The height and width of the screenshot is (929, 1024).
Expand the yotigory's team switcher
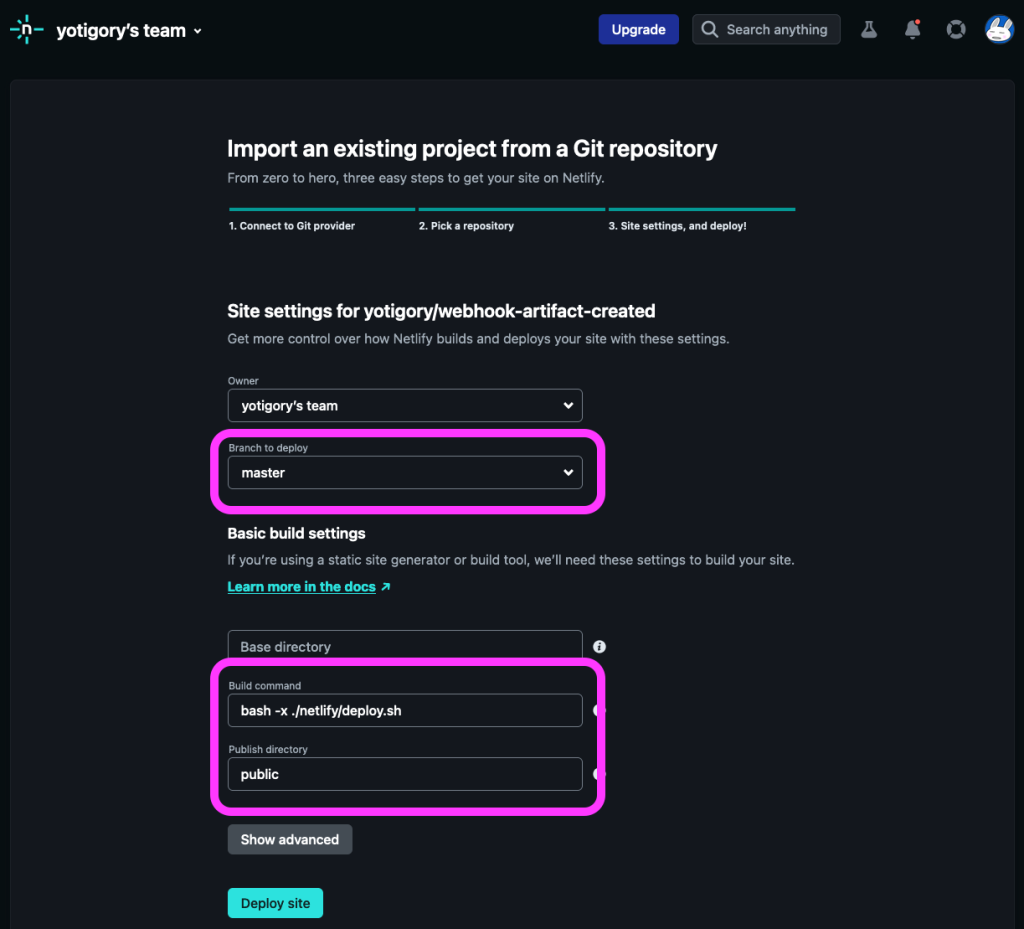tap(129, 30)
